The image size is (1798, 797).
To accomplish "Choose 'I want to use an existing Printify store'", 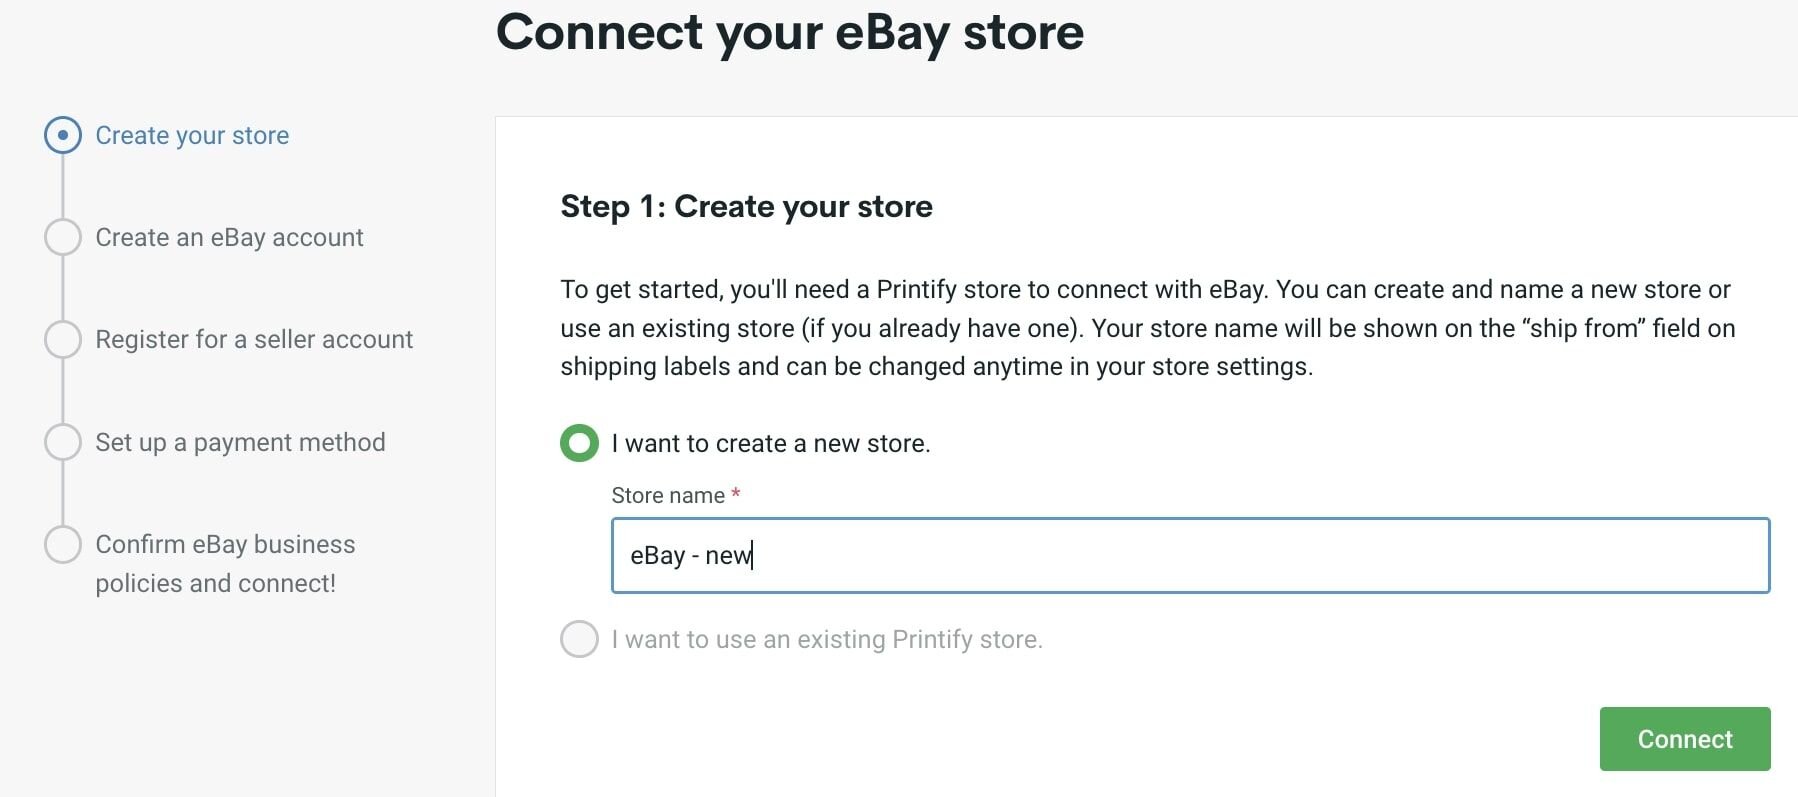I will click(x=580, y=639).
